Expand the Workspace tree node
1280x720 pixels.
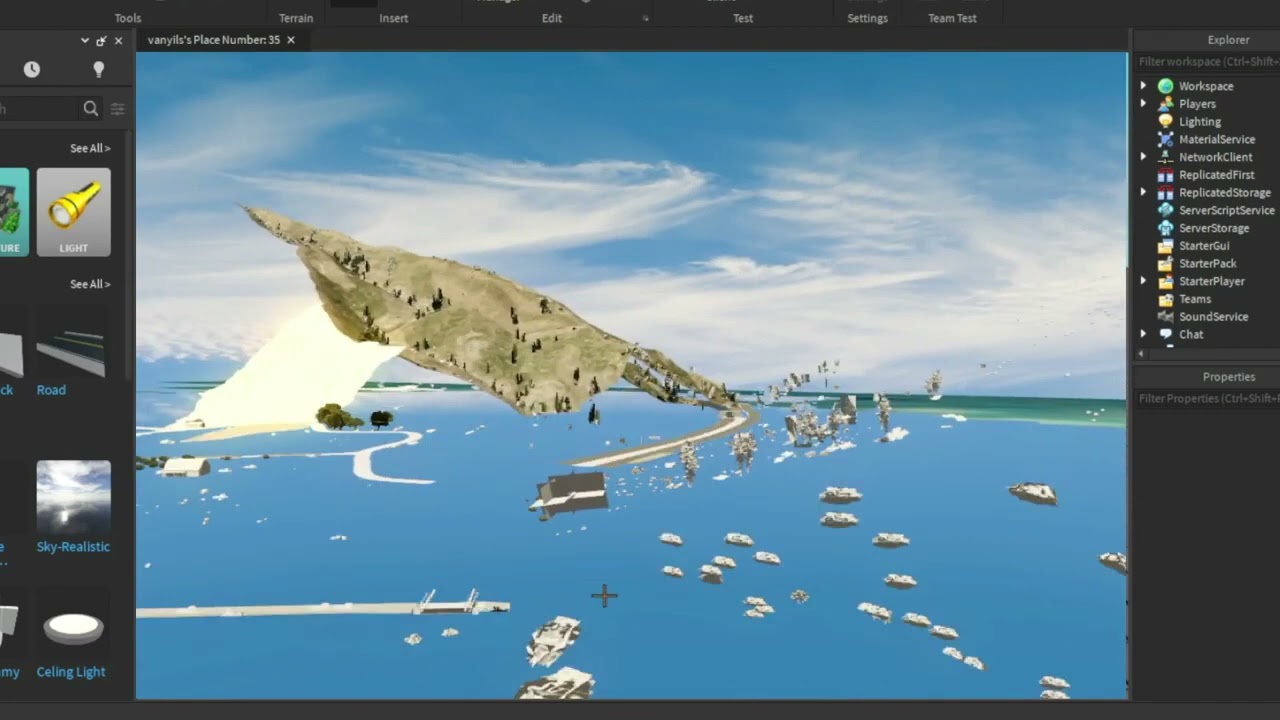[x=1143, y=86]
